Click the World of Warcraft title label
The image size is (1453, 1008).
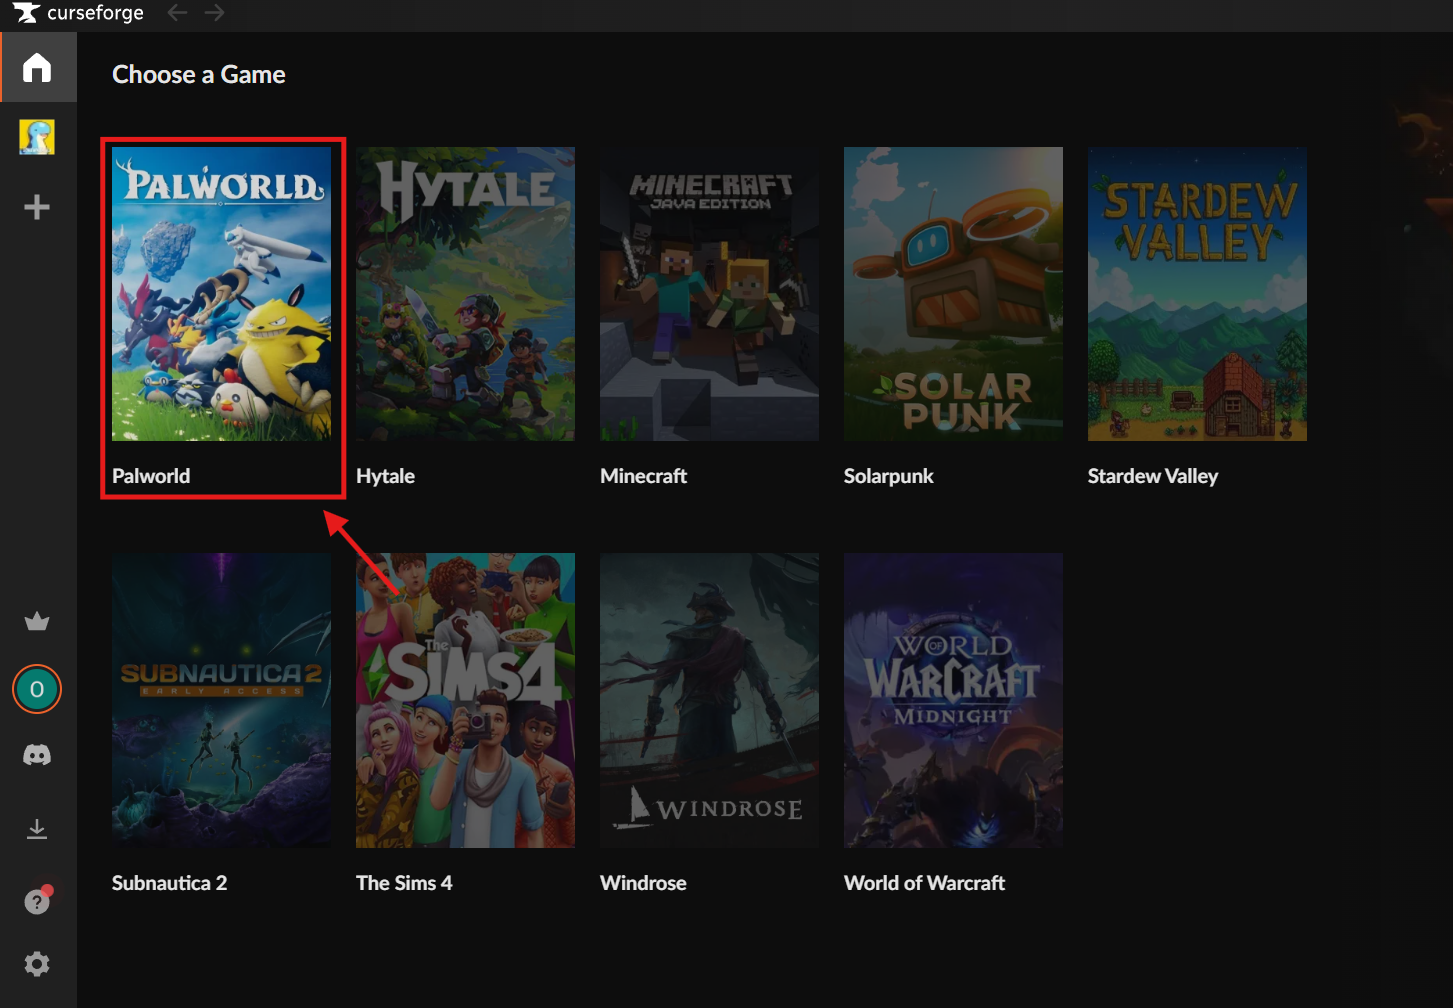point(924,883)
